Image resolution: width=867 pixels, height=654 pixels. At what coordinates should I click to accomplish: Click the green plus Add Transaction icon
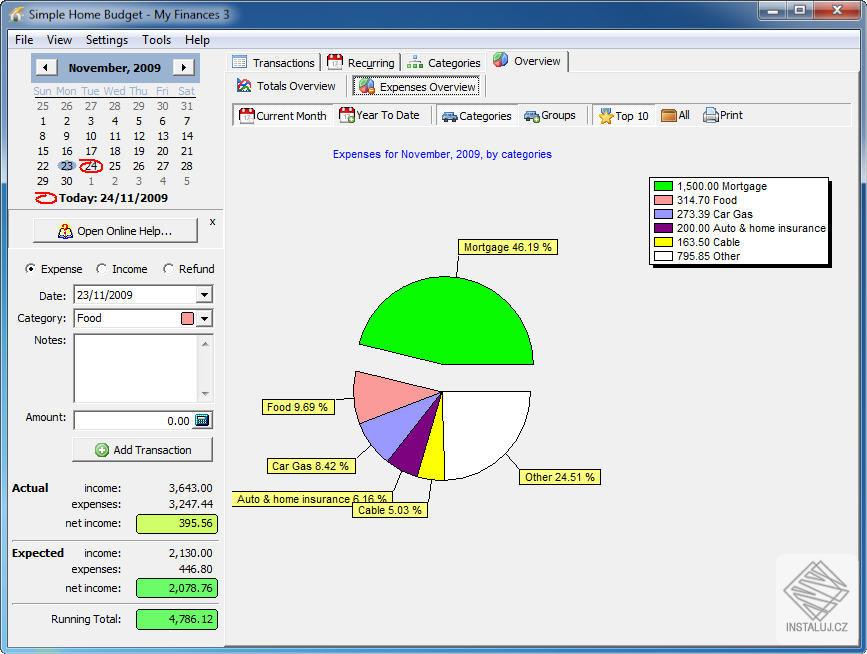(x=102, y=450)
